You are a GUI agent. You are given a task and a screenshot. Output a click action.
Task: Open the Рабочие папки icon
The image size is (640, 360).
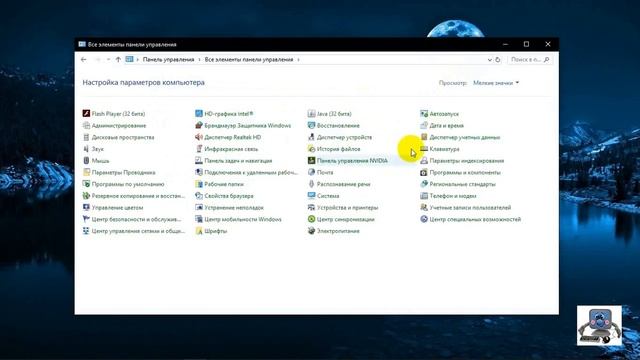click(x=199, y=184)
